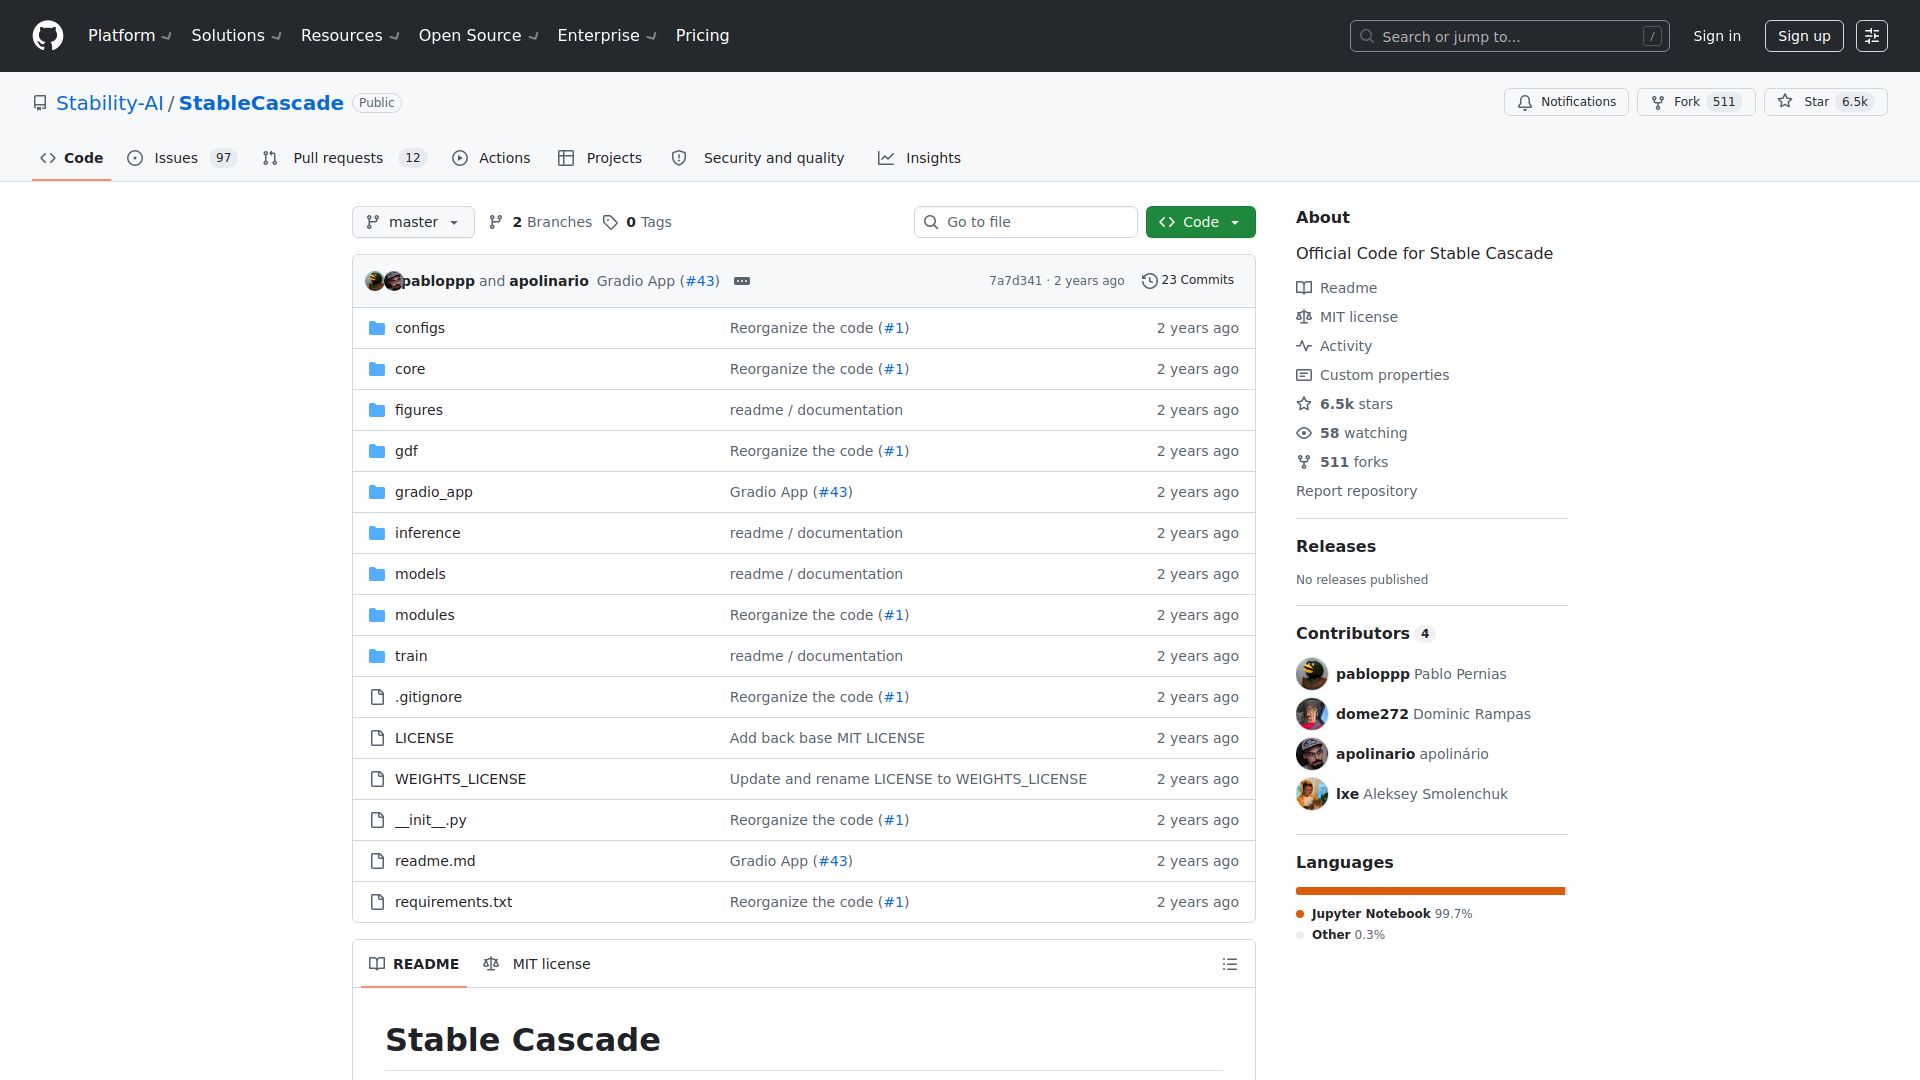Expand commit message ellipsis button
The height and width of the screenshot is (1080, 1920).
[x=742, y=281]
